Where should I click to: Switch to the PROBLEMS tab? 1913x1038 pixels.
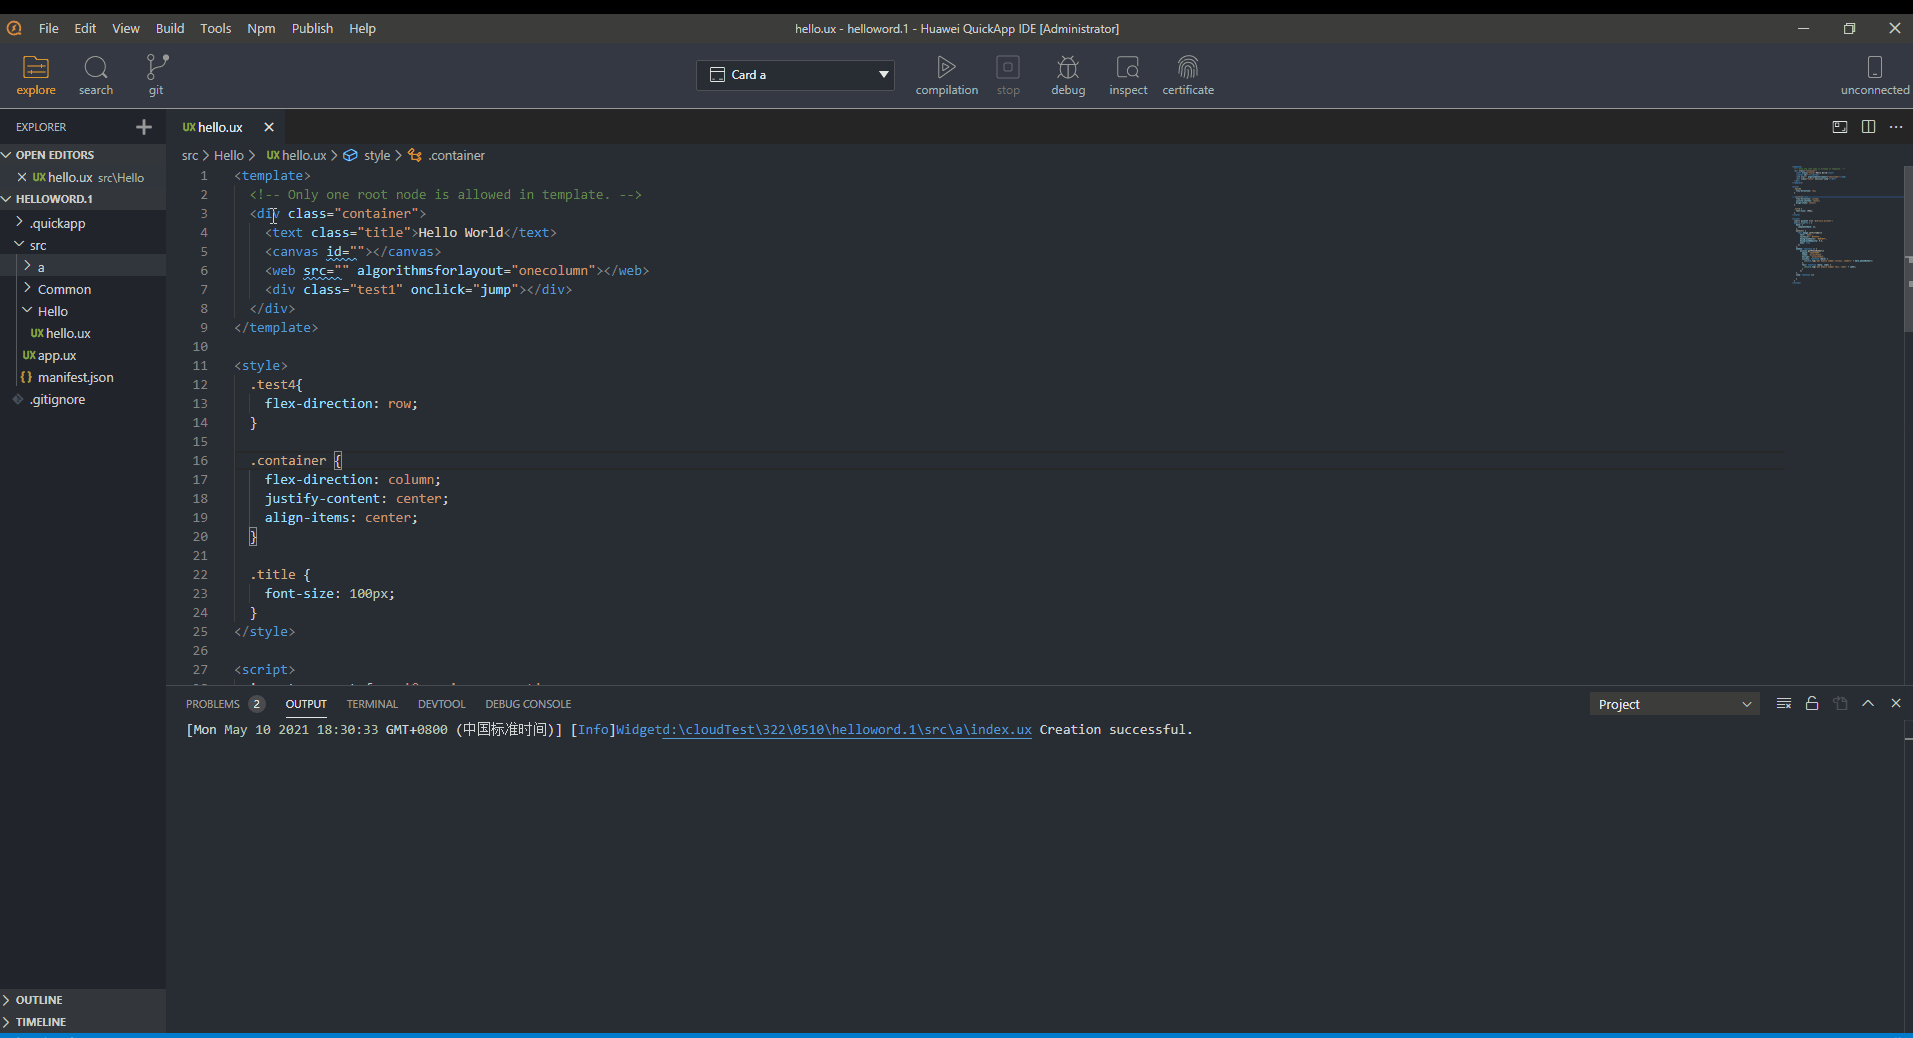(x=213, y=704)
